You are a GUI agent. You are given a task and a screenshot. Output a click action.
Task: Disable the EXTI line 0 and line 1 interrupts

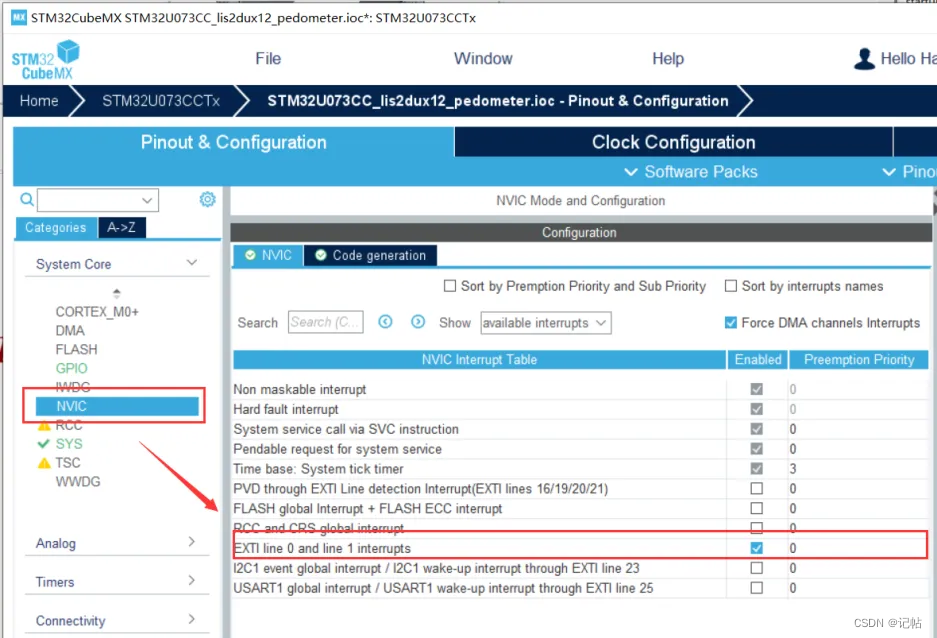click(757, 548)
